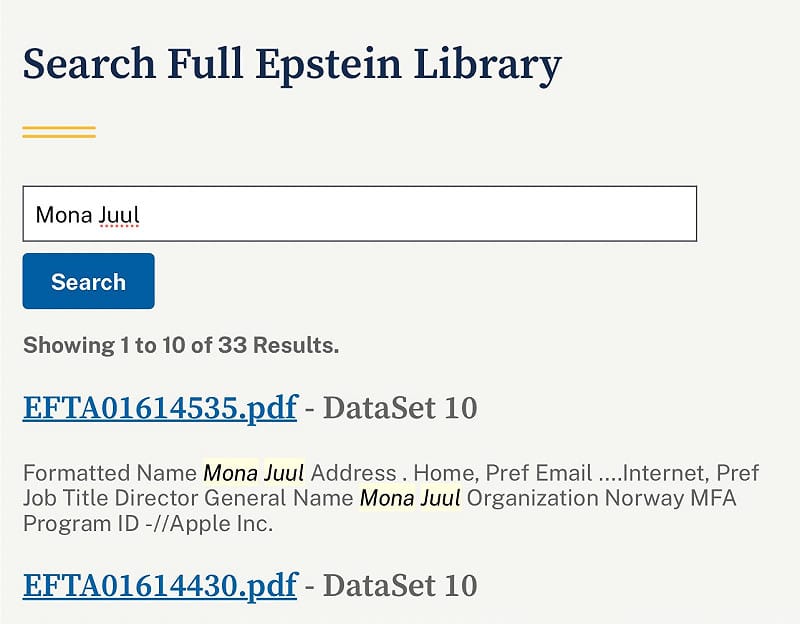Click the yellow double-line divider under heading
800x624 pixels.
point(59,132)
